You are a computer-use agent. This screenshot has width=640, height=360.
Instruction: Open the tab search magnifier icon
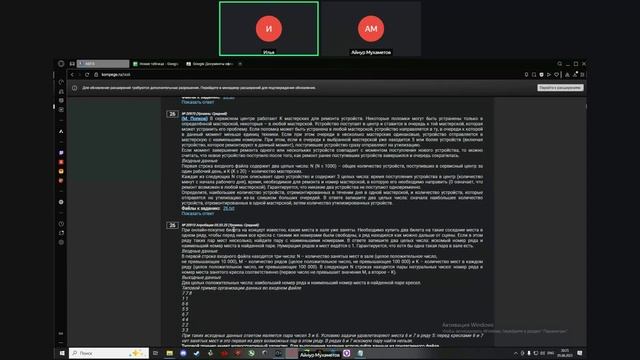560,64
